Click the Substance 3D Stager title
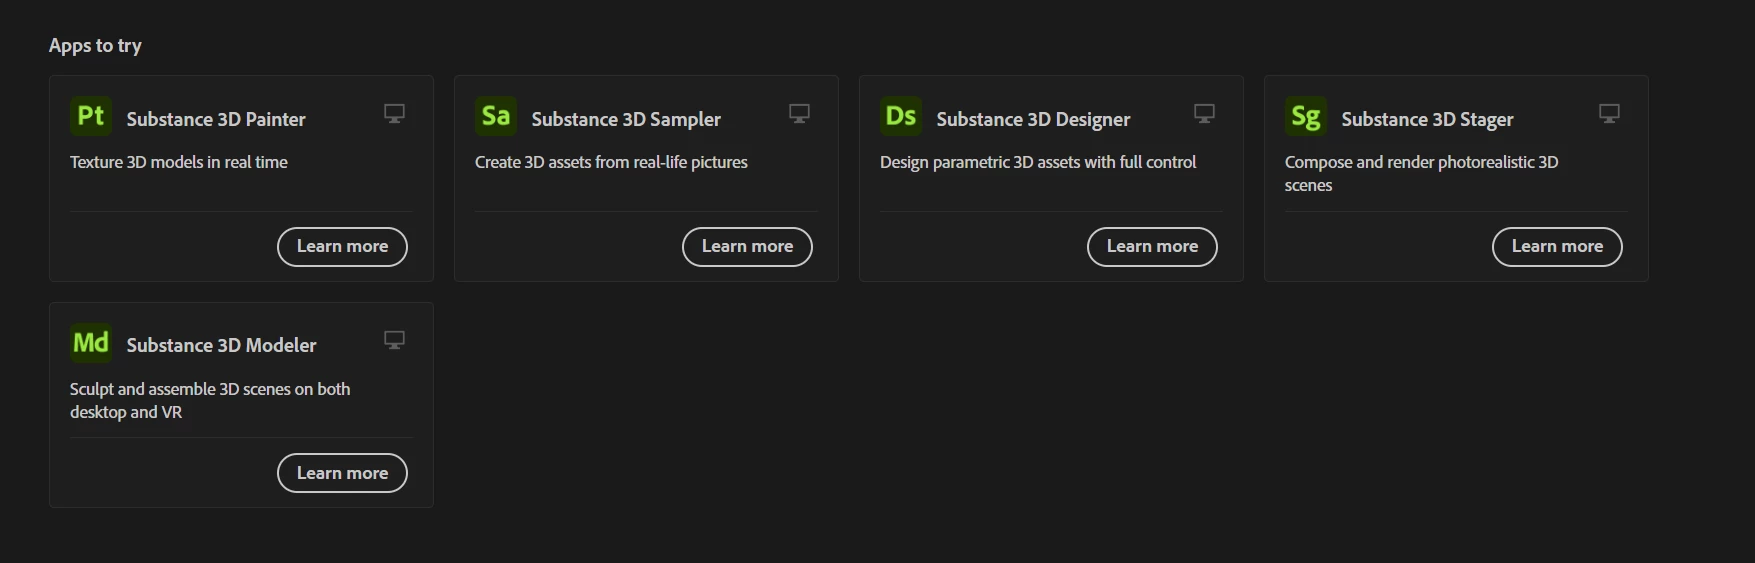 point(1427,119)
